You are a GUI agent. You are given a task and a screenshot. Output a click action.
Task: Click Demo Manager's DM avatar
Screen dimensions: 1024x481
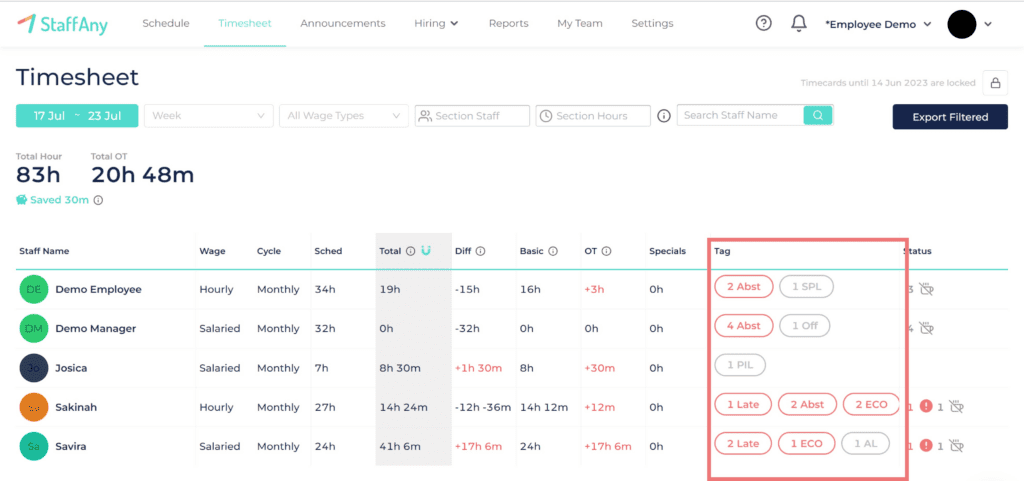pyautogui.click(x=34, y=328)
